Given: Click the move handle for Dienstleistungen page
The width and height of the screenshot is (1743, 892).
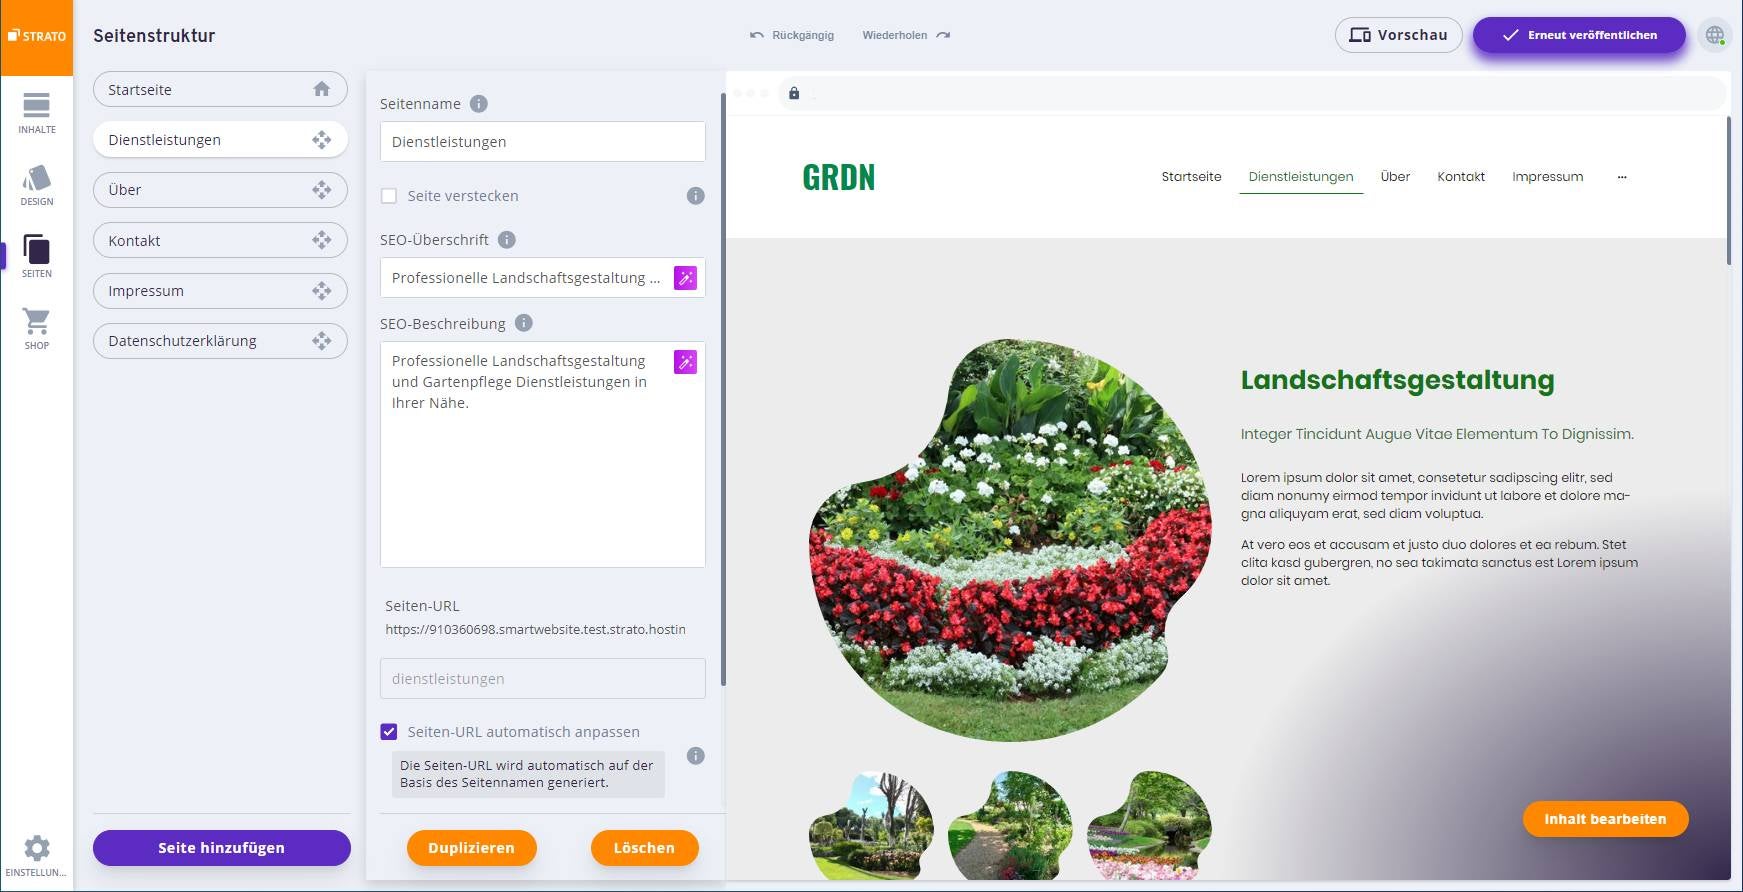Looking at the screenshot, I should (x=321, y=140).
